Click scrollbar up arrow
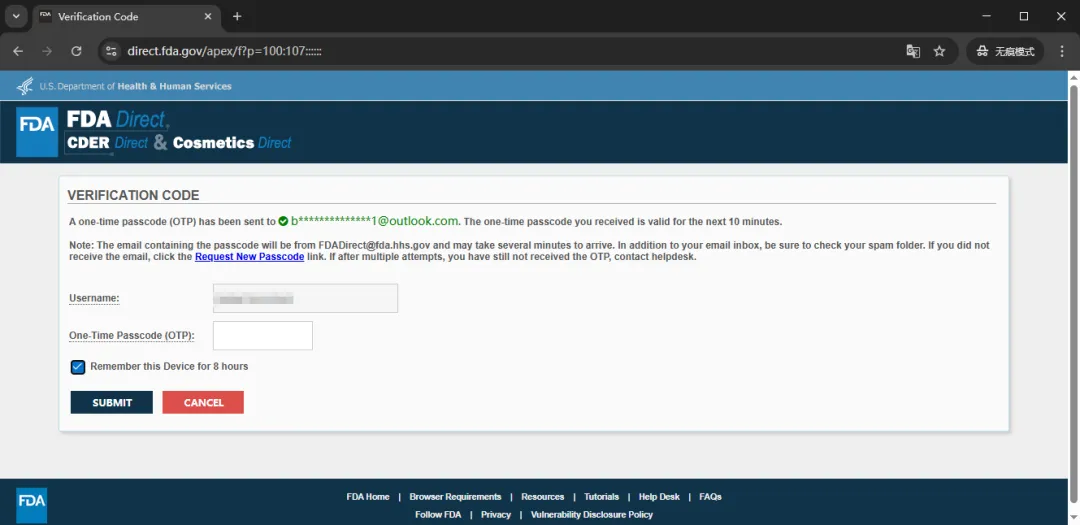 tap(1073, 76)
